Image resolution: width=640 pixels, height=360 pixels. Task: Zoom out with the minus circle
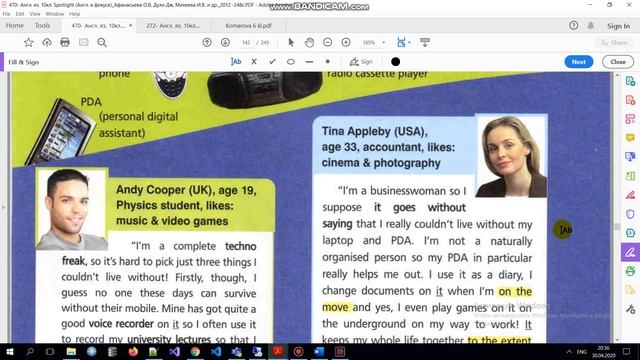327,42
